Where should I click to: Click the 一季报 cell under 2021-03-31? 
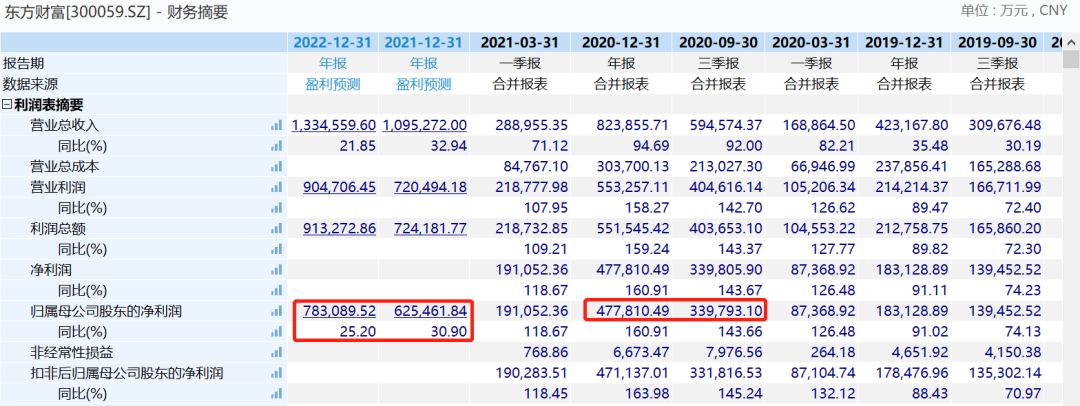(x=520, y=63)
